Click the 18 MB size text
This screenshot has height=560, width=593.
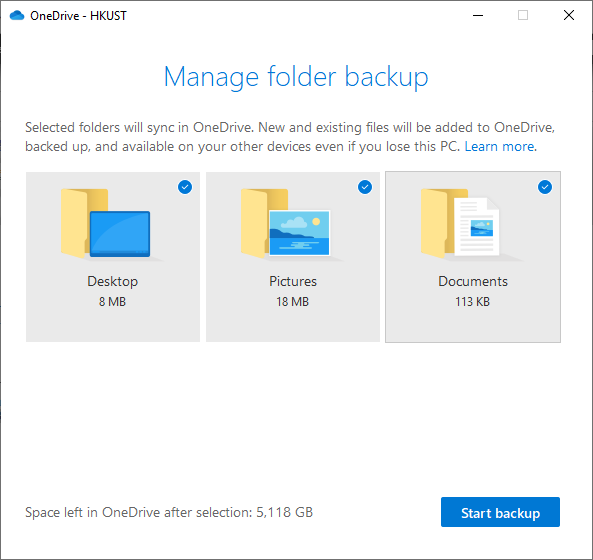click(x=292, y=302)
